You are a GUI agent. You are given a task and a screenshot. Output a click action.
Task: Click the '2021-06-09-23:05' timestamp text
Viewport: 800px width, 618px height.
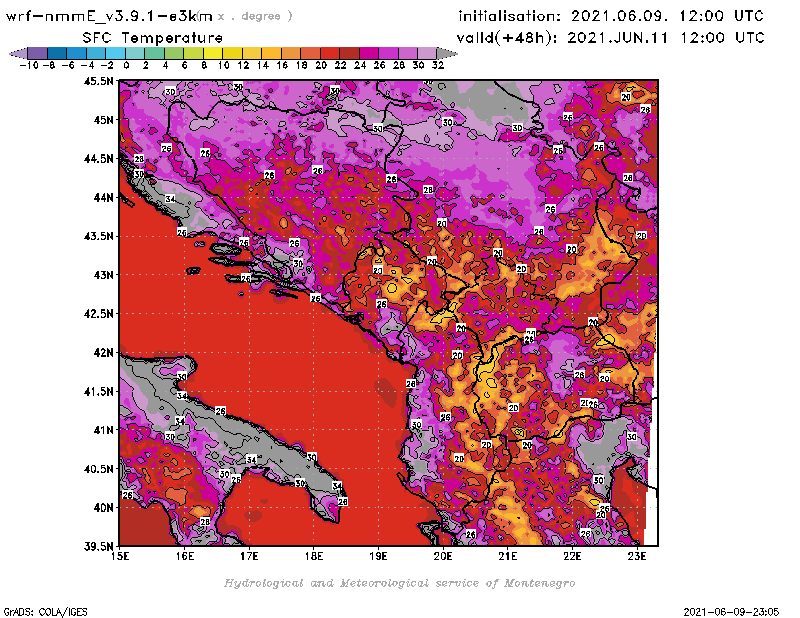tap(731, 612)
